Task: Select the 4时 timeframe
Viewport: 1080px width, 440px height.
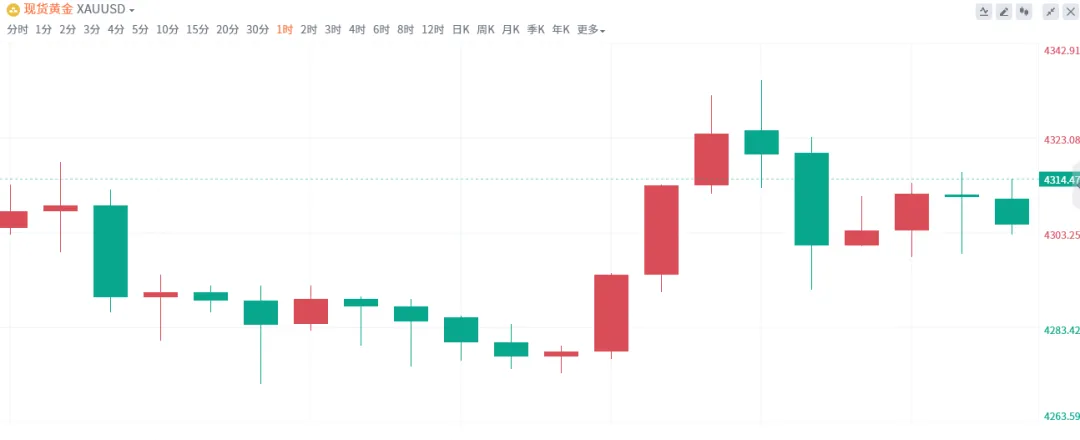Action: (x=357, y=30)
